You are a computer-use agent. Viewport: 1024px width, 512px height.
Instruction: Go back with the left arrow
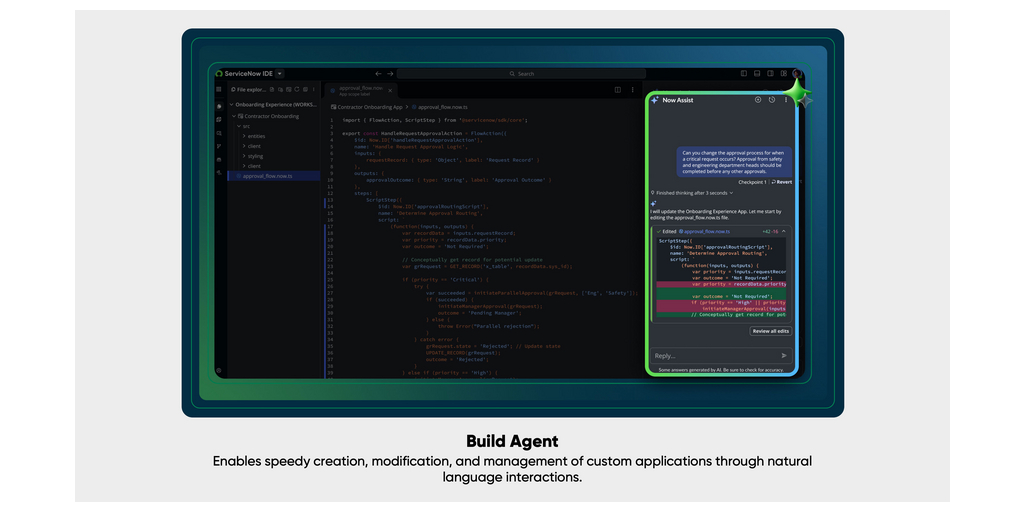378,74
